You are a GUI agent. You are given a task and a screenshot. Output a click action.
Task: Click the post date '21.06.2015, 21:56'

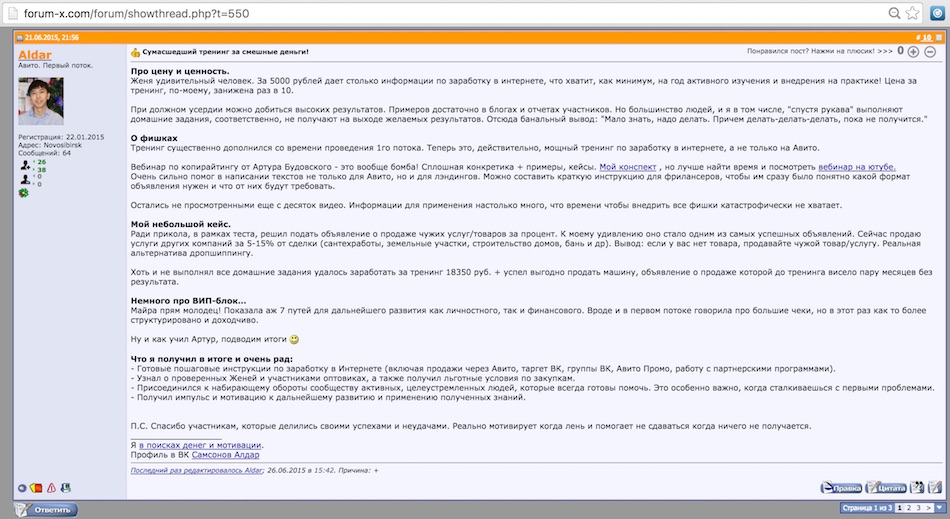[x=52, y=38]
